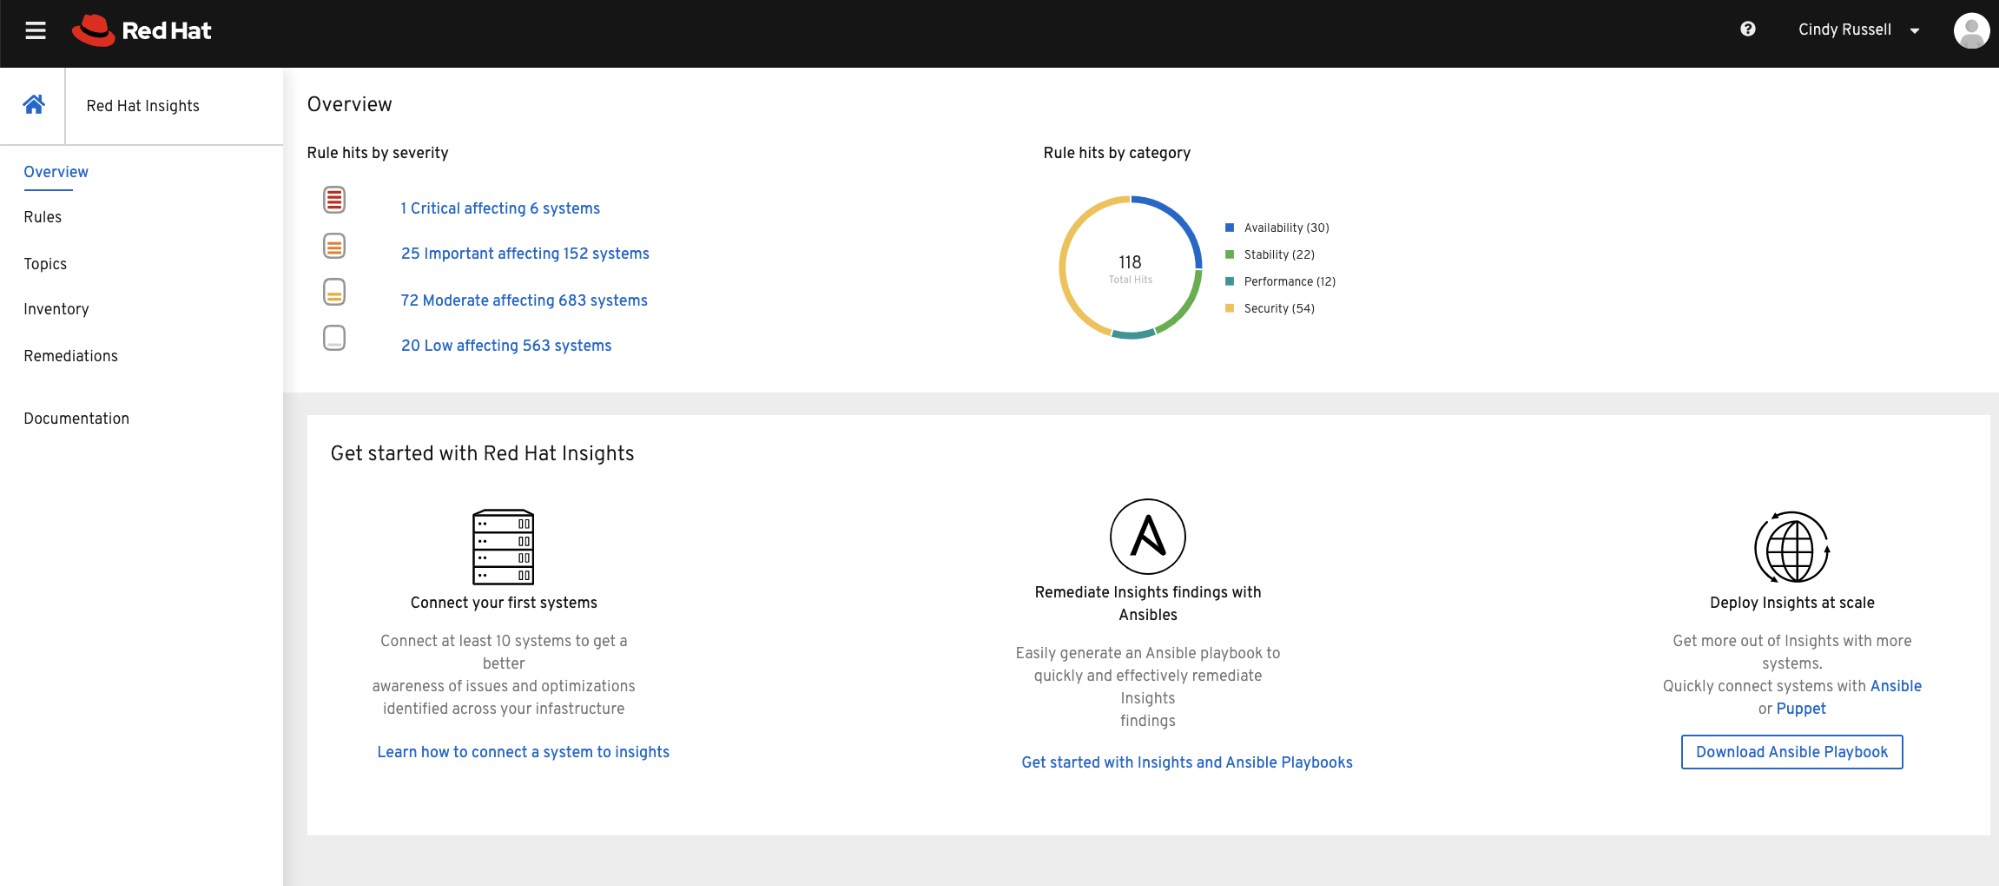Screen dimensions: 1999x886
Task: Open the Rules sidebar item
Action: (x=43, y=217)
